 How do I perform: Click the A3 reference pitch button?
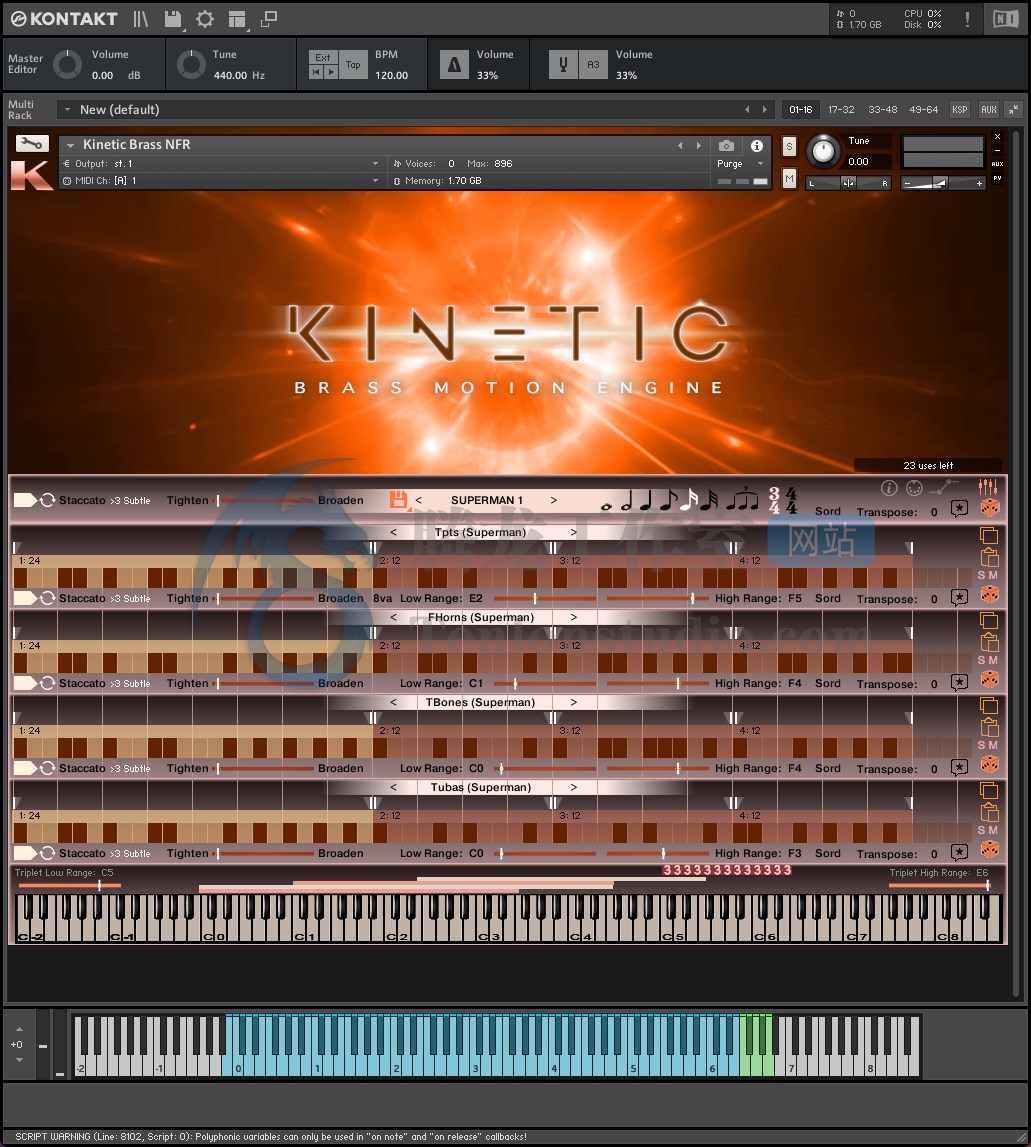[x=593, y=65]
